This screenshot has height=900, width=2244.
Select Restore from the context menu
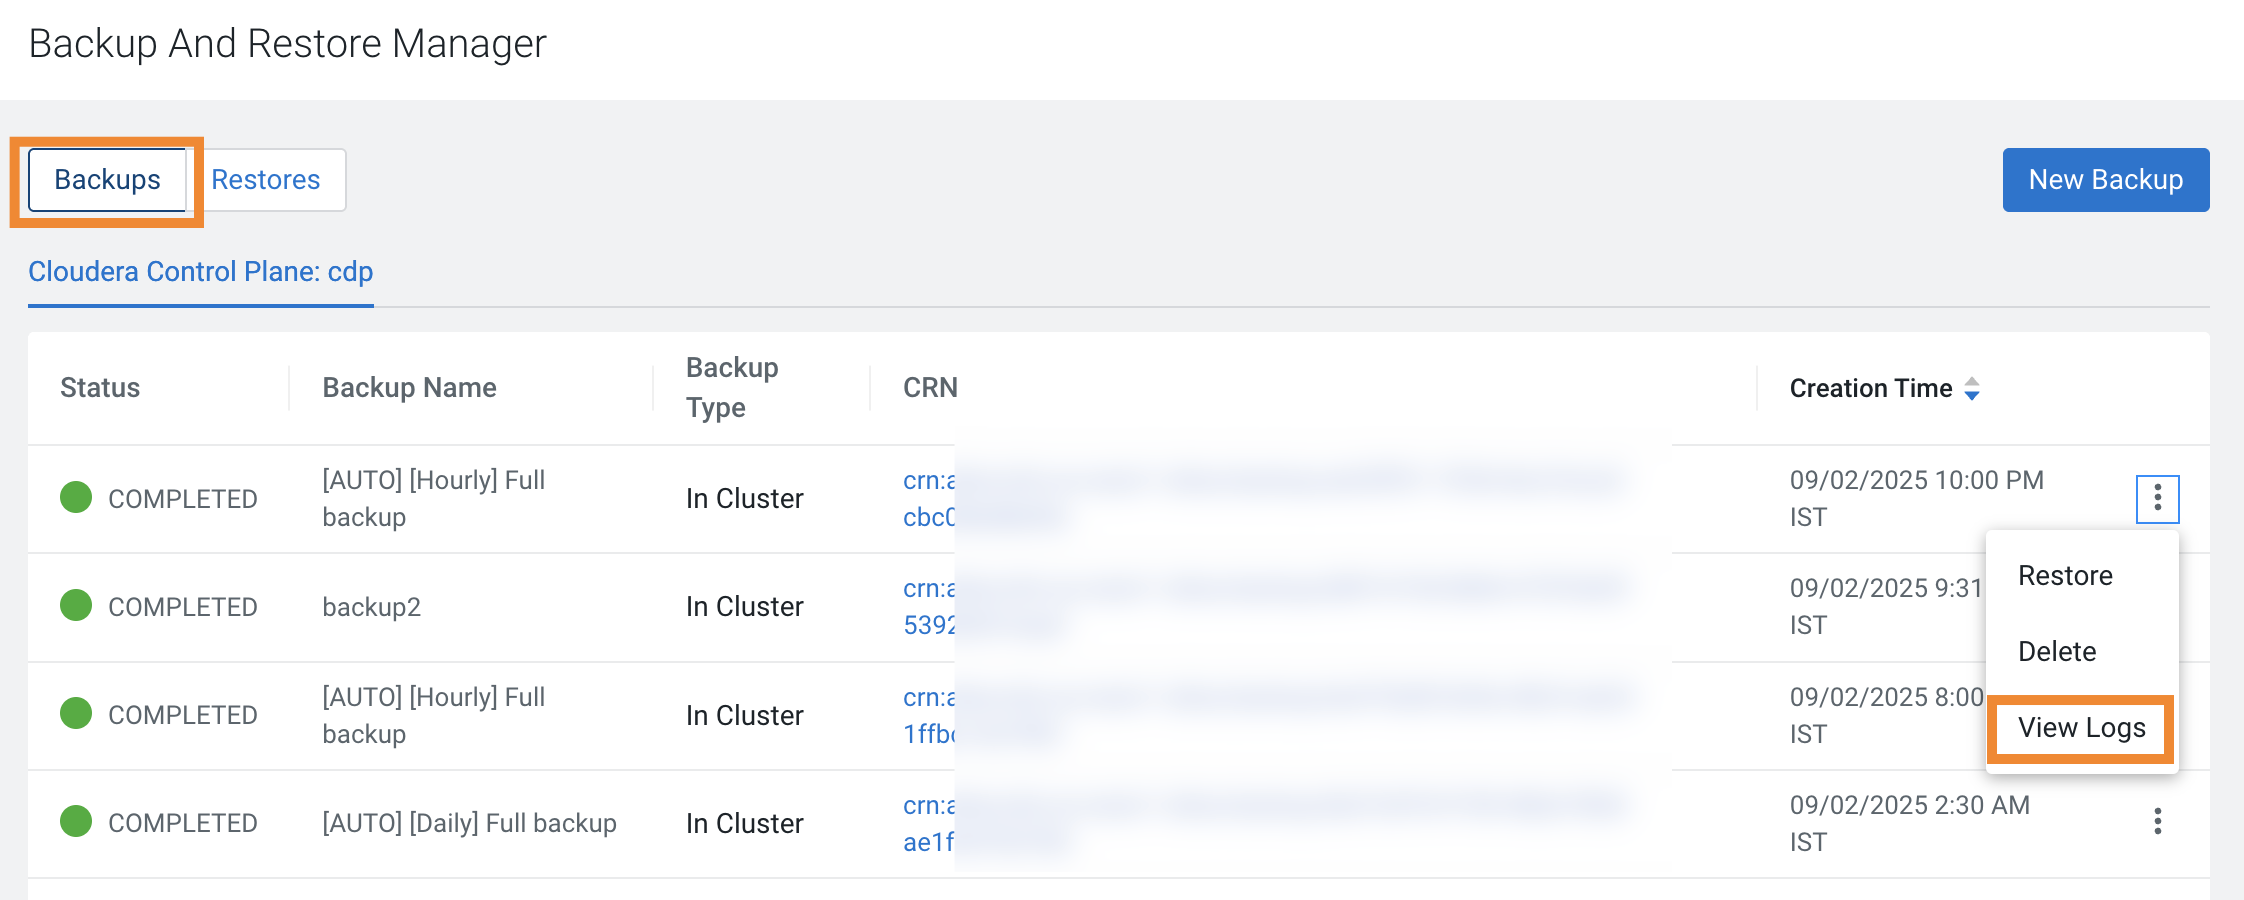(2066, 575)
